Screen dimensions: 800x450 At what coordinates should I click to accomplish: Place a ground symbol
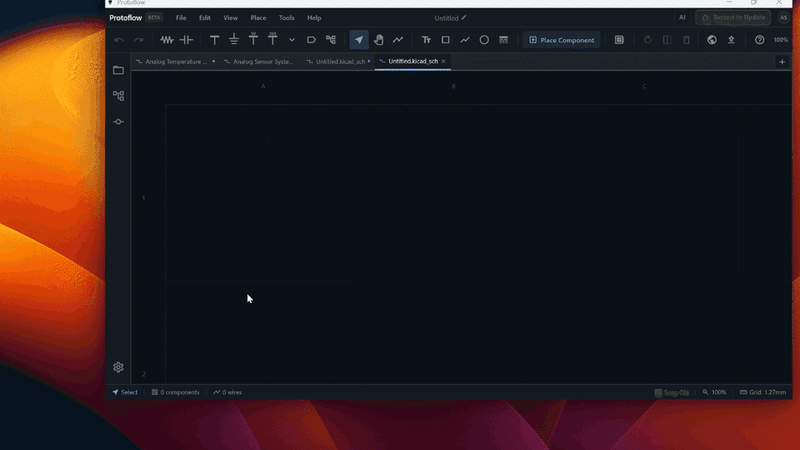tap(234, 39)
